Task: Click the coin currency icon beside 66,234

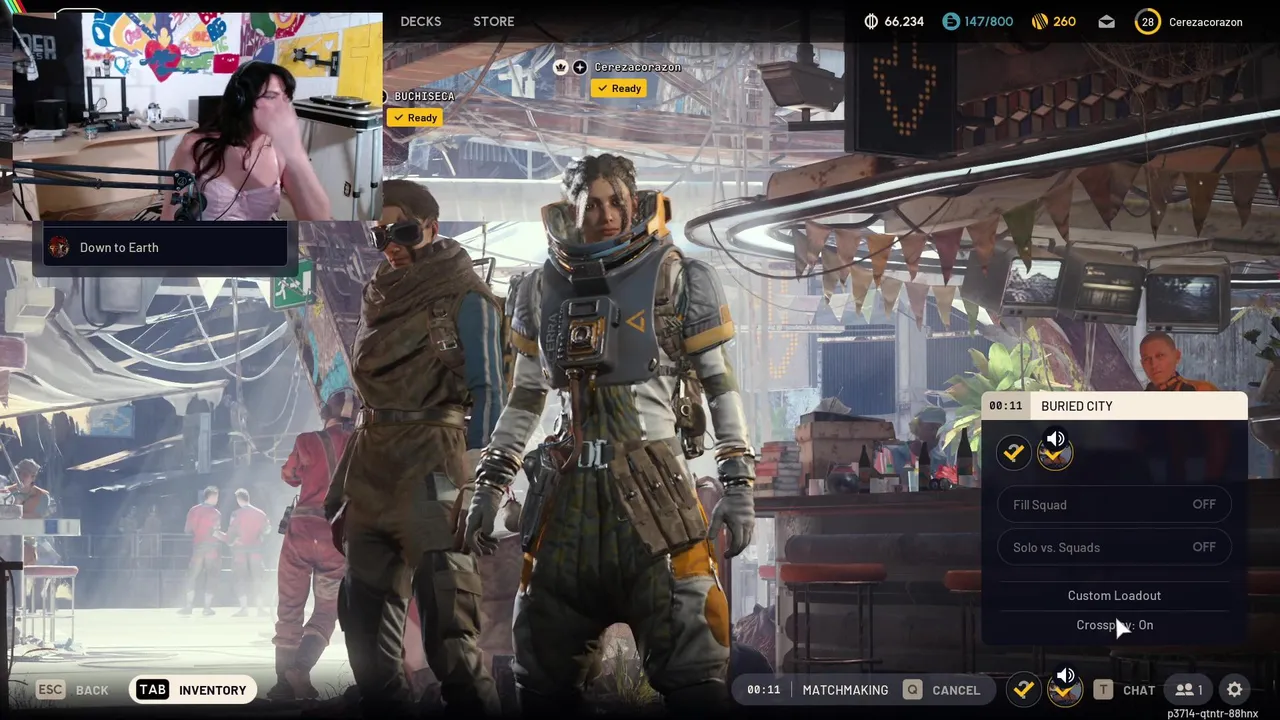Action: tap(871, 21)
